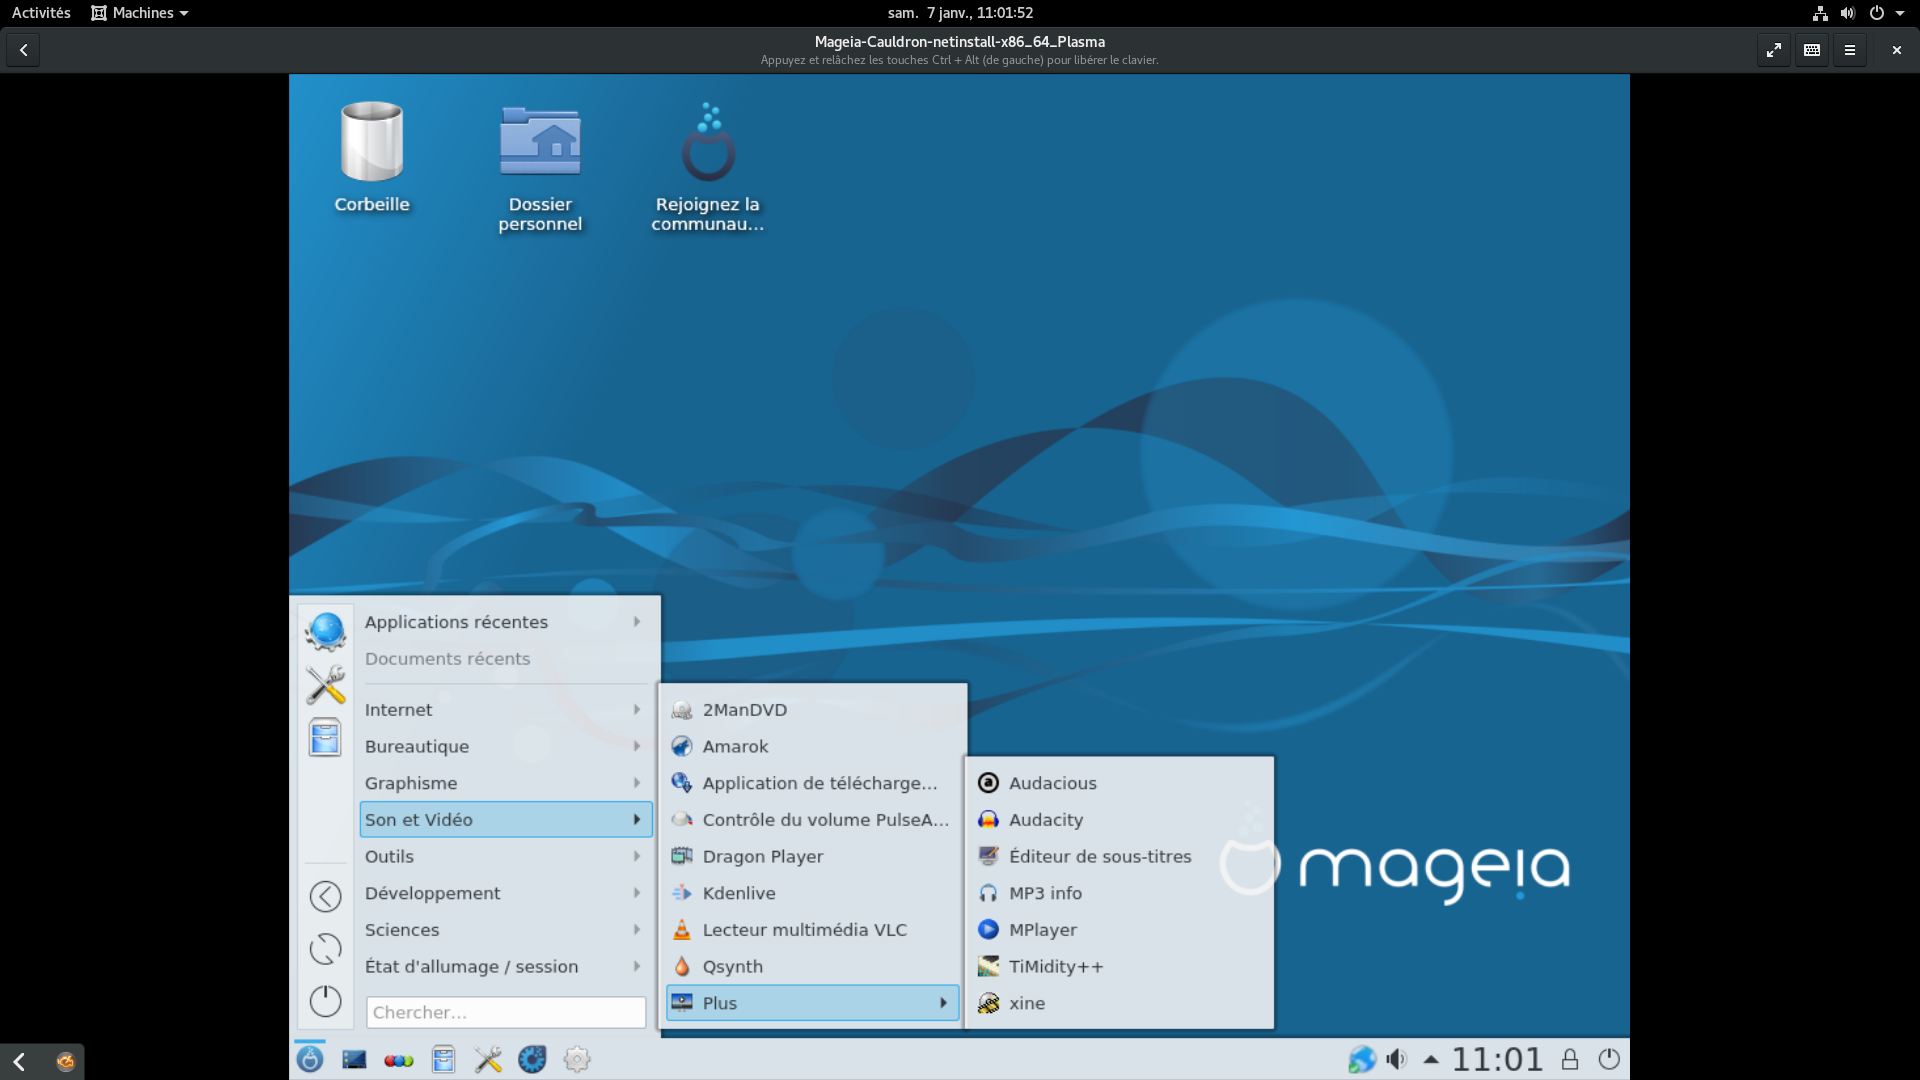Click the restart circular arrow icon in menu sidebar
Image resolution: width=1920 pixels, height=1080 pixels.
(x=325, y=949)
